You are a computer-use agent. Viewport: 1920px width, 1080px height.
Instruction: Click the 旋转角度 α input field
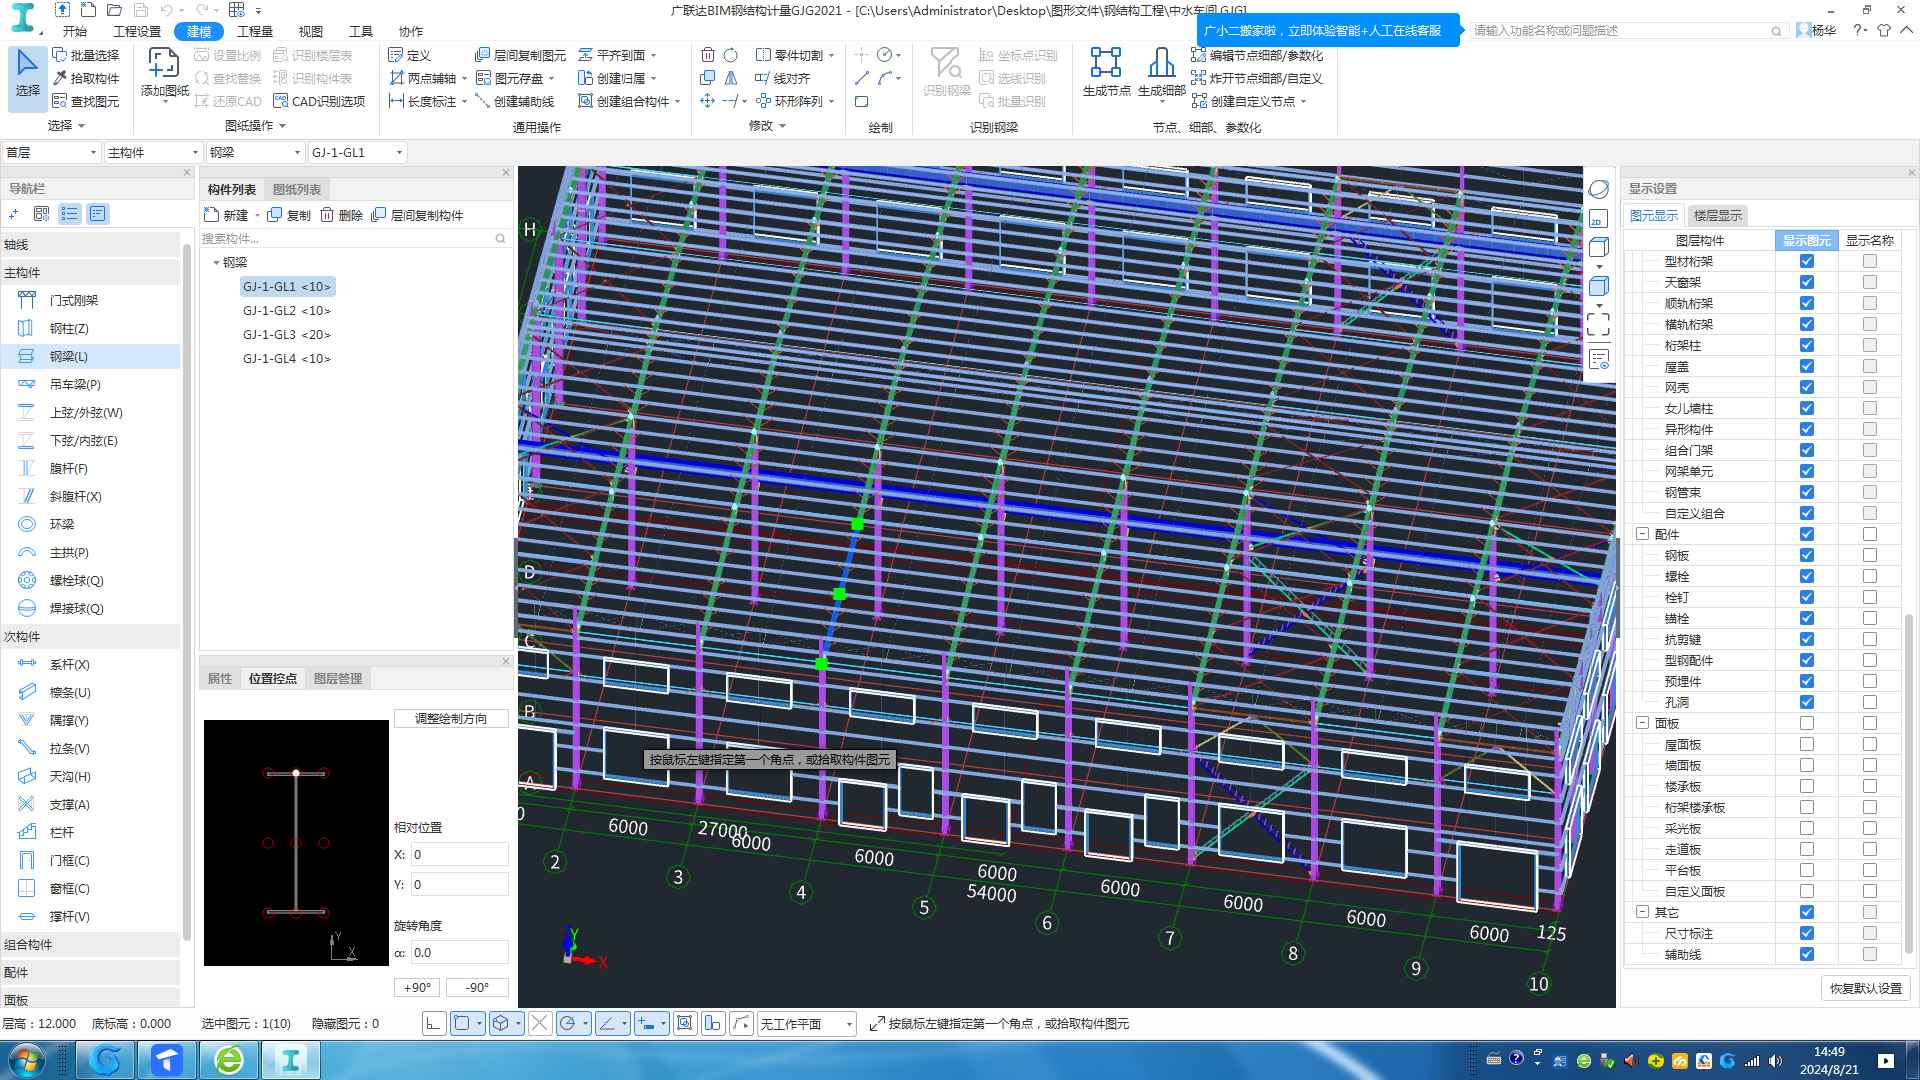[459, 952]
